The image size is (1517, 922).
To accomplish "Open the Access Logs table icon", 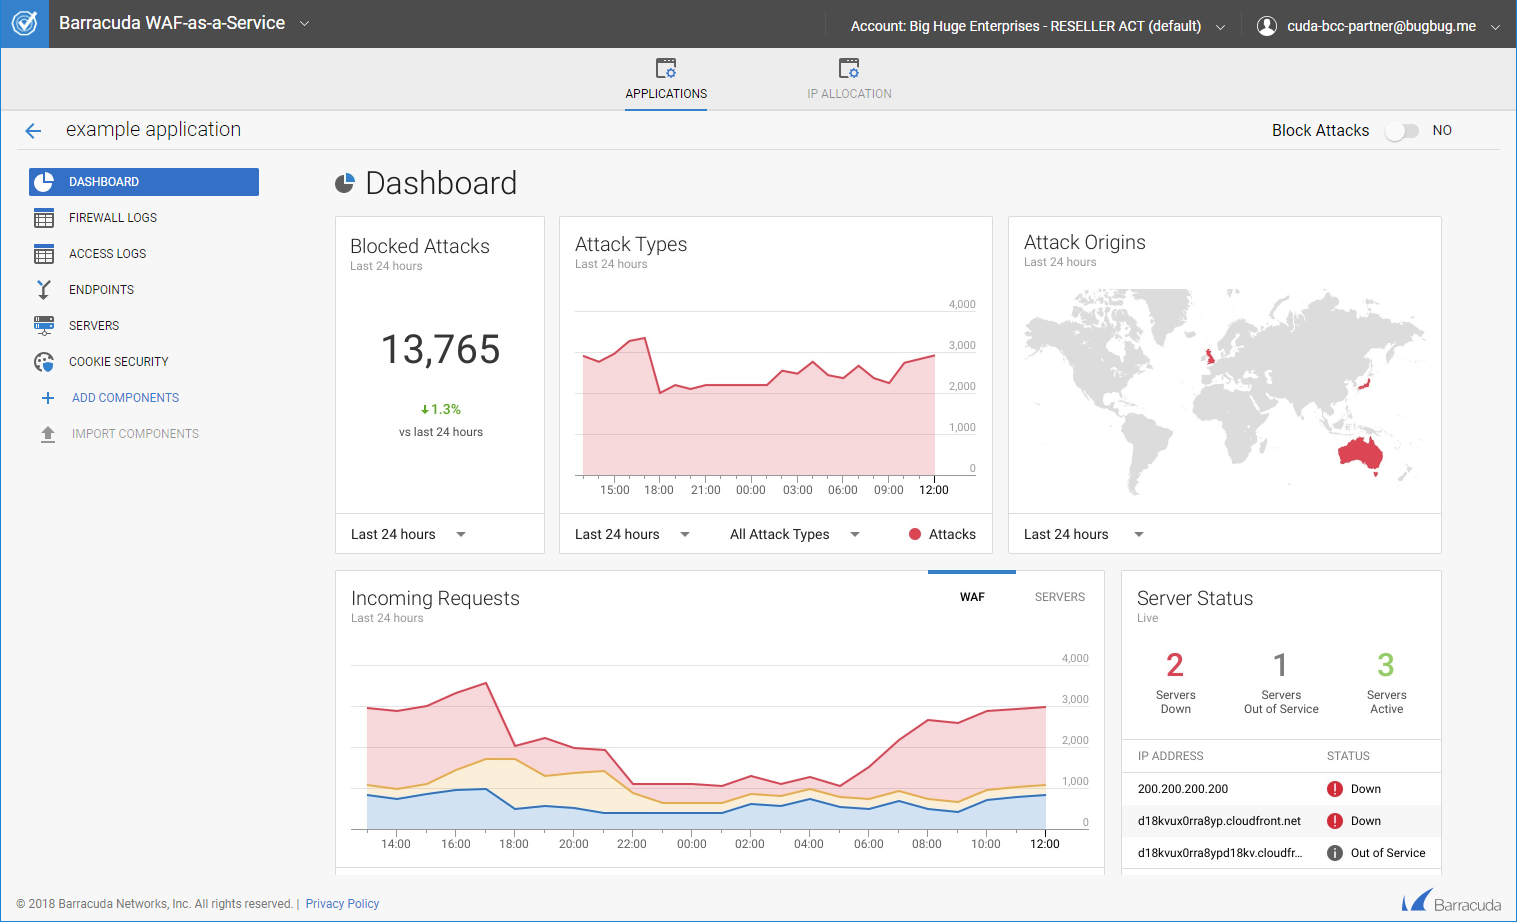I will coord(44,254).
